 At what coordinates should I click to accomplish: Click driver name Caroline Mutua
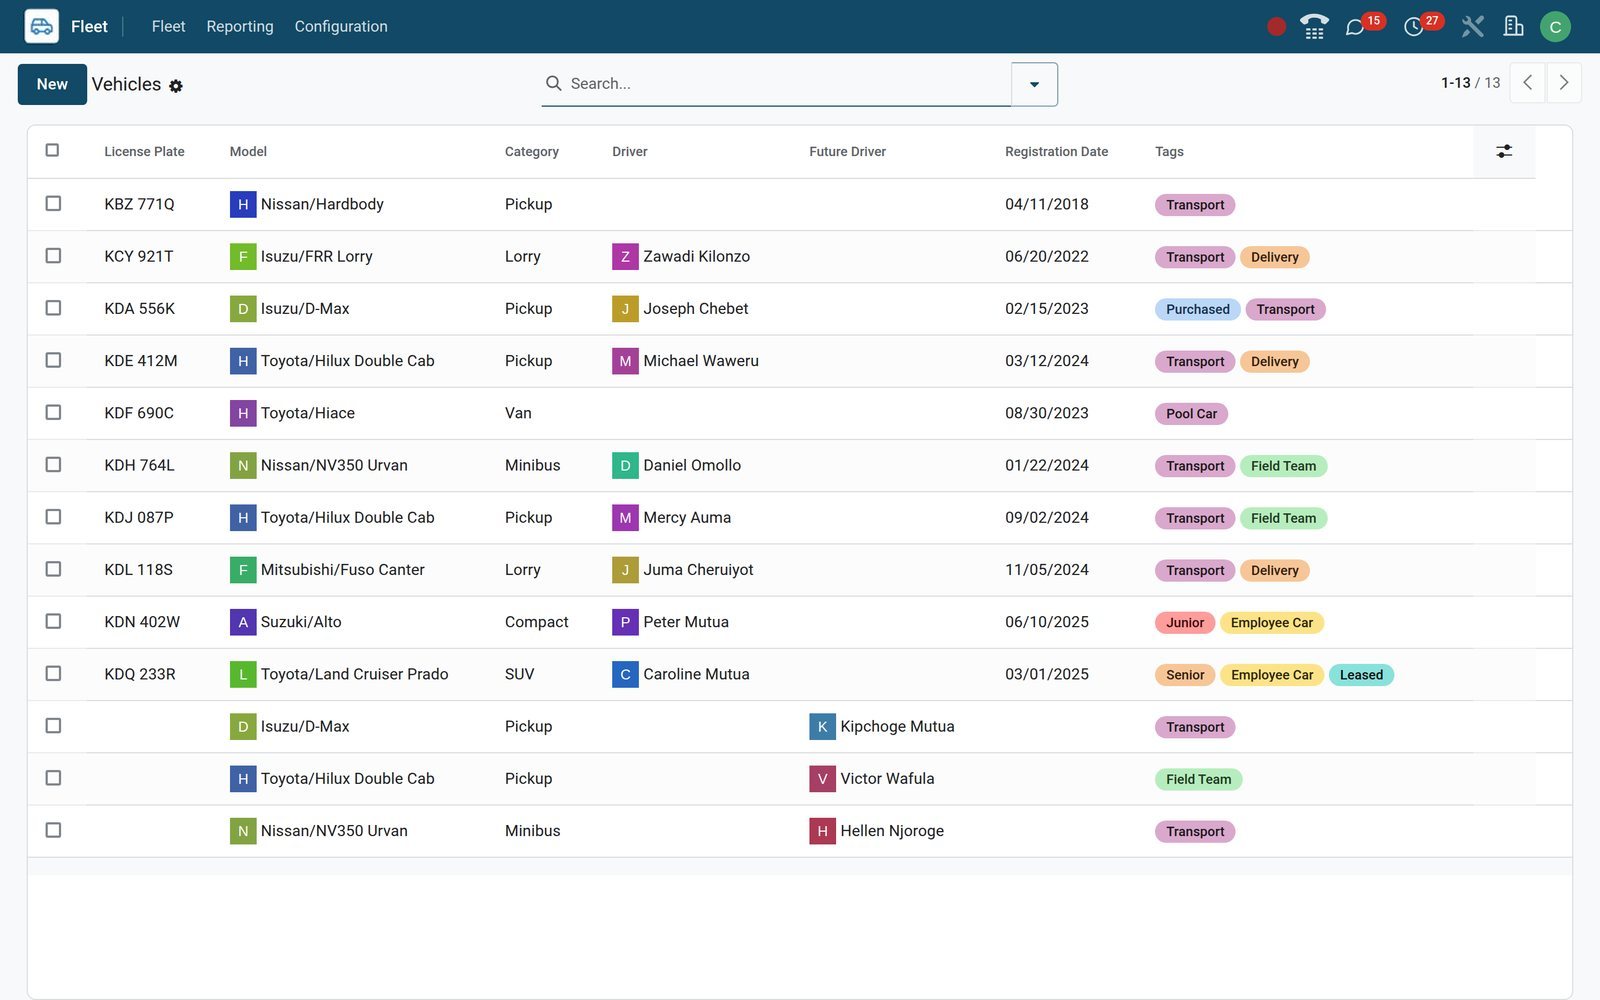coord(696,674)
